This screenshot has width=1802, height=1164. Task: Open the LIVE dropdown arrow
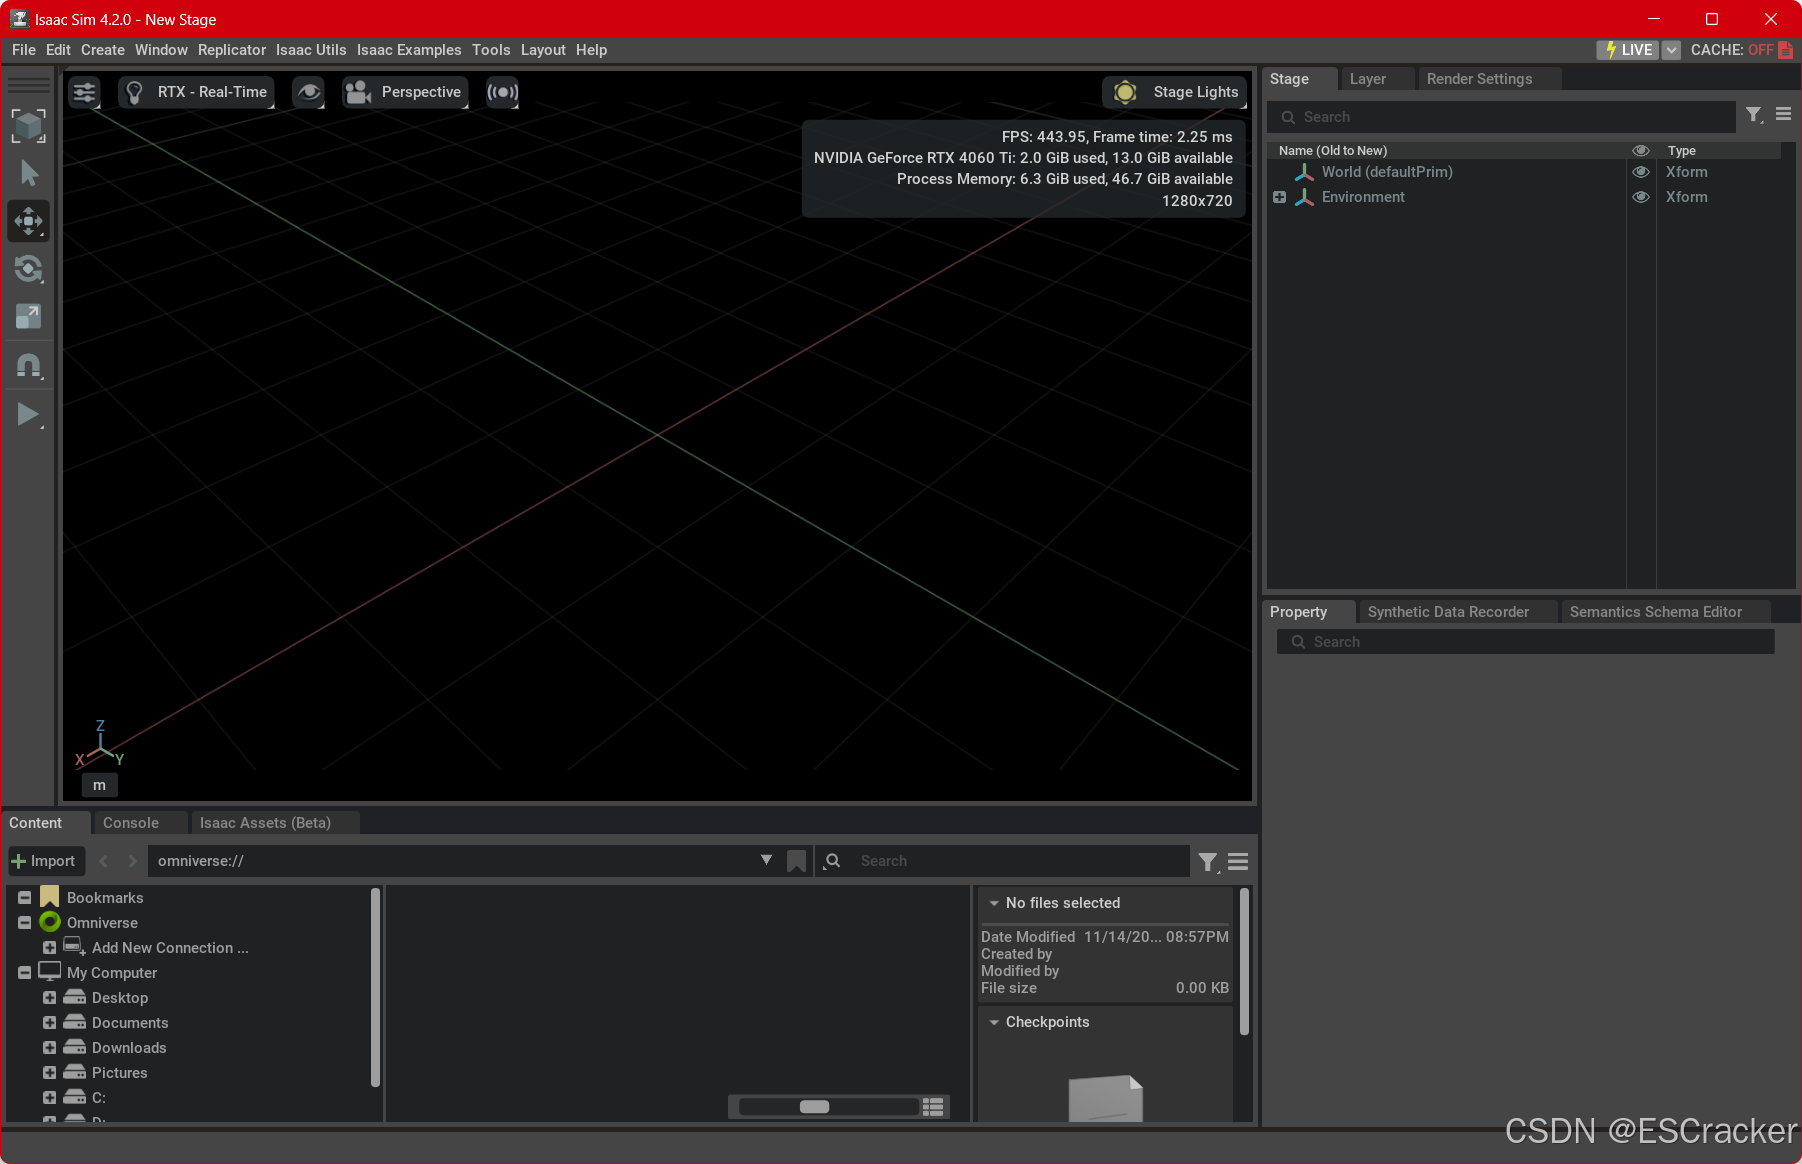coord(1671,50)
